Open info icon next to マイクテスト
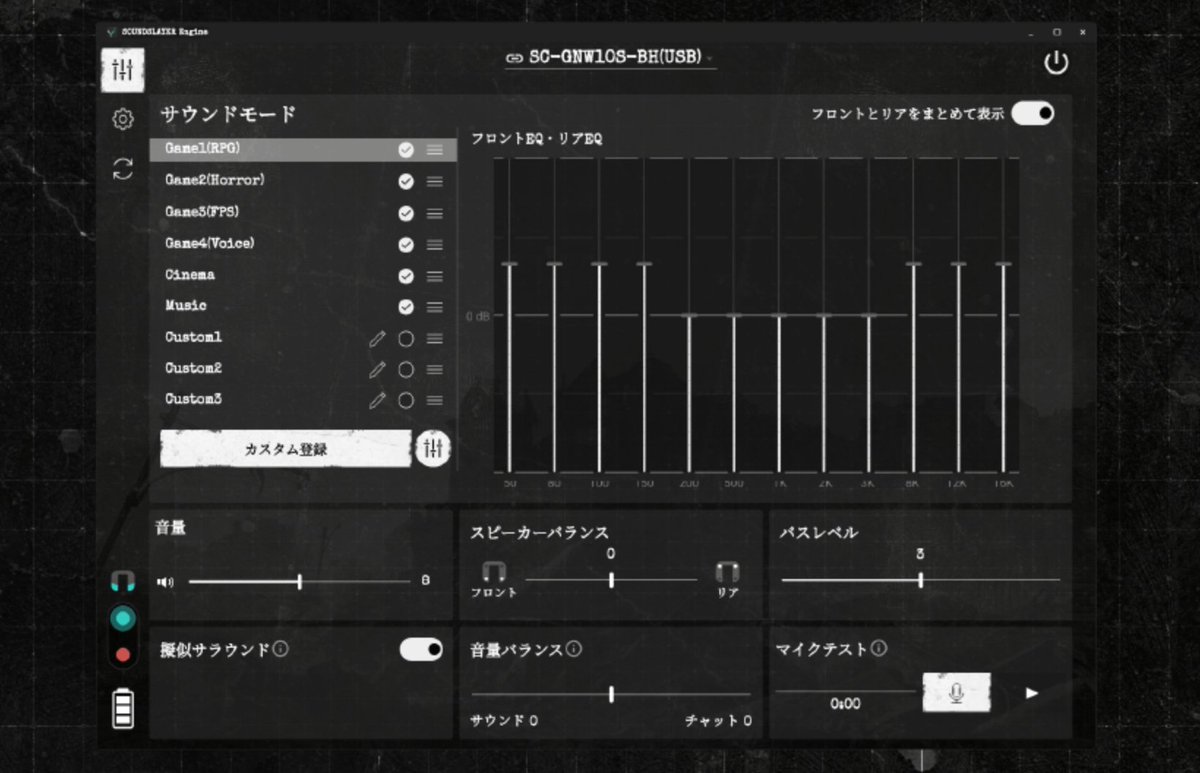The height and width of the screenshot is (773, 1200). point(878,649)
